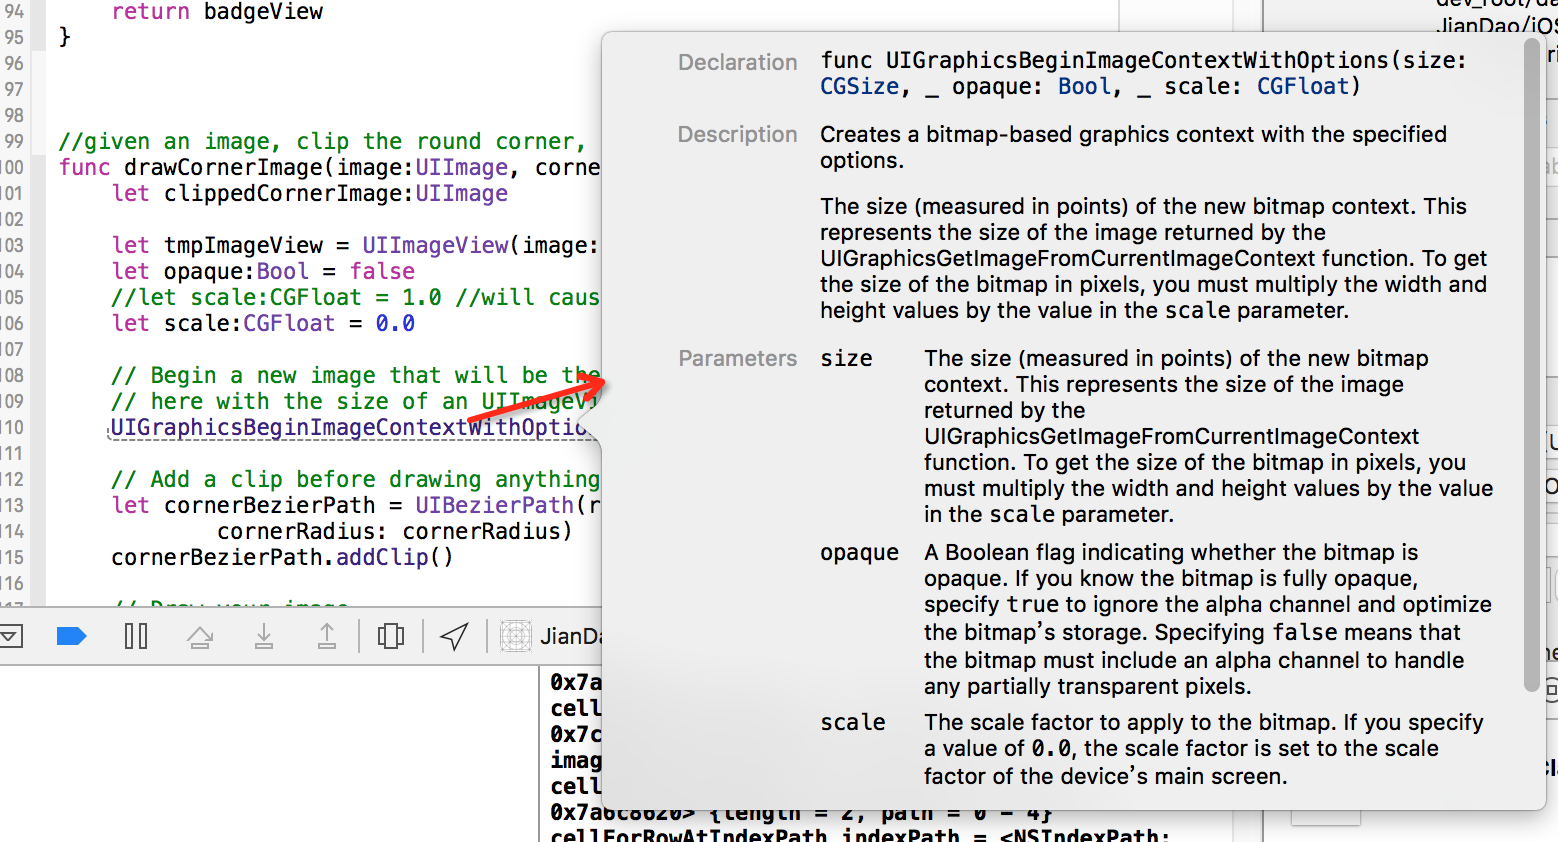Click the 'size' parameter name

point(846,358)
